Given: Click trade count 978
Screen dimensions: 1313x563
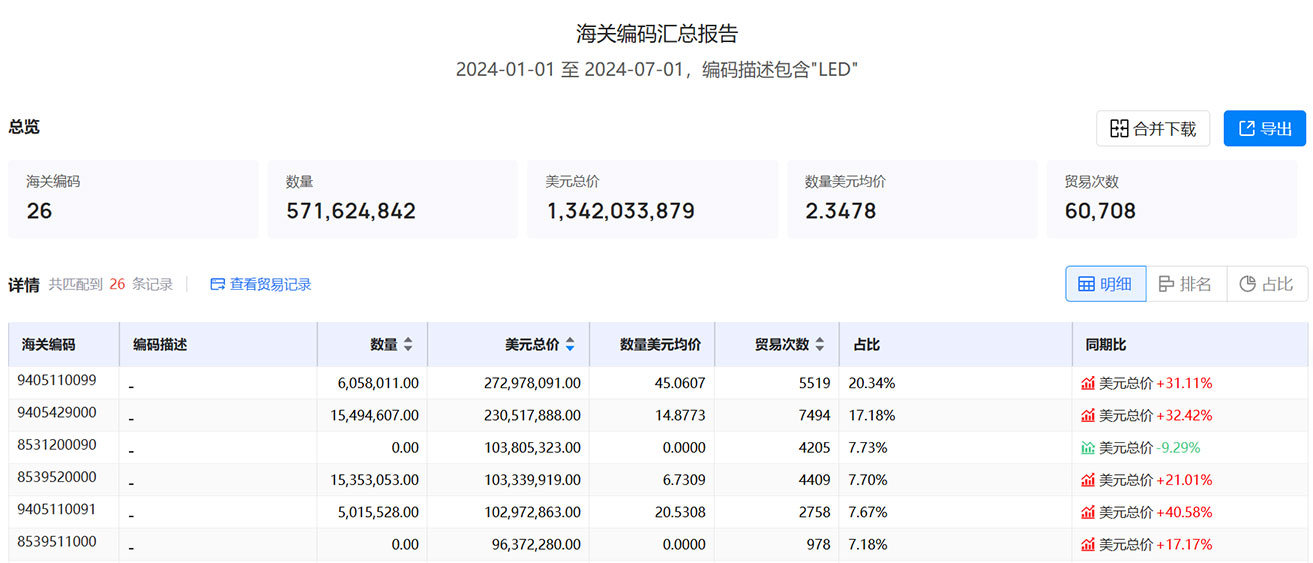Looking at the screenshot, I should (819, 545).
